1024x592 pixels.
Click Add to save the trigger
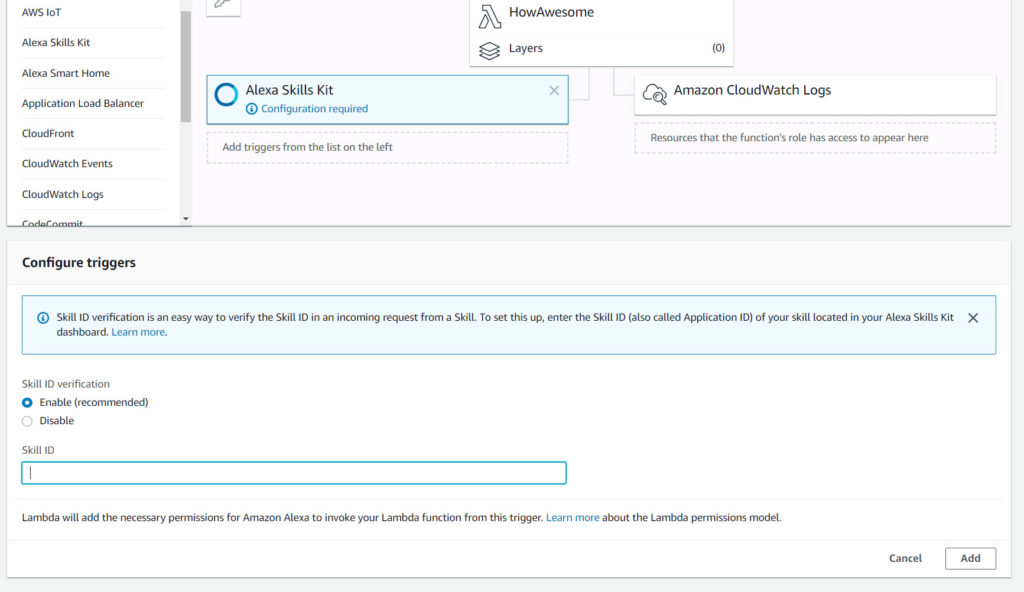969,558
